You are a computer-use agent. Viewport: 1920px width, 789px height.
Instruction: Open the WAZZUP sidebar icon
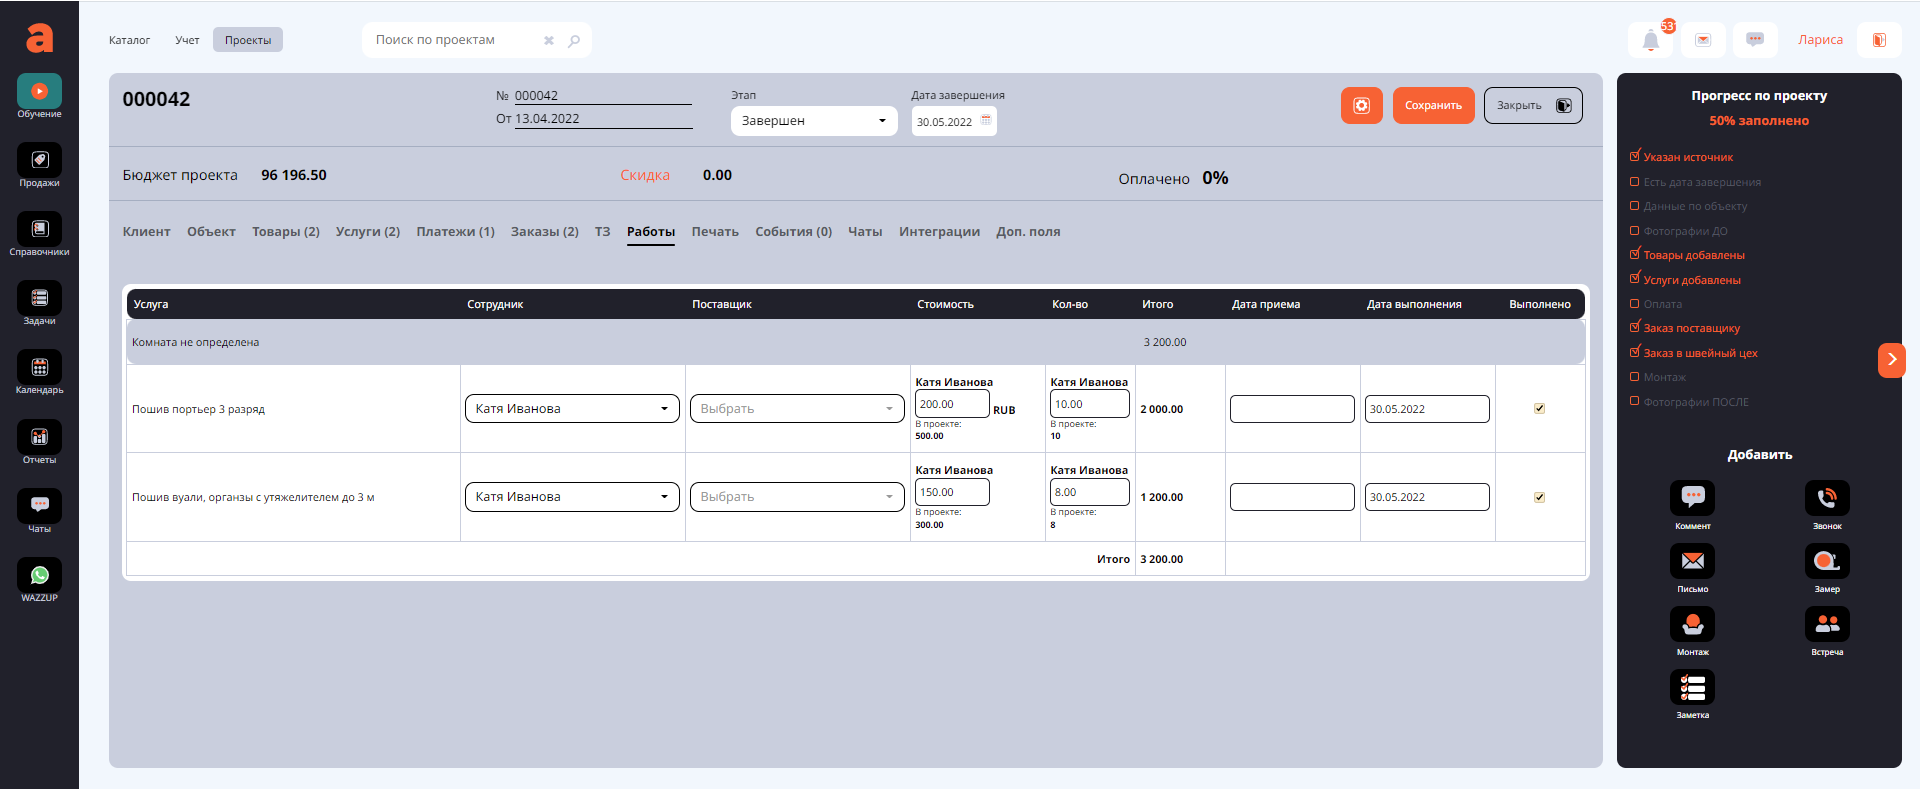(x=39, y=576)
